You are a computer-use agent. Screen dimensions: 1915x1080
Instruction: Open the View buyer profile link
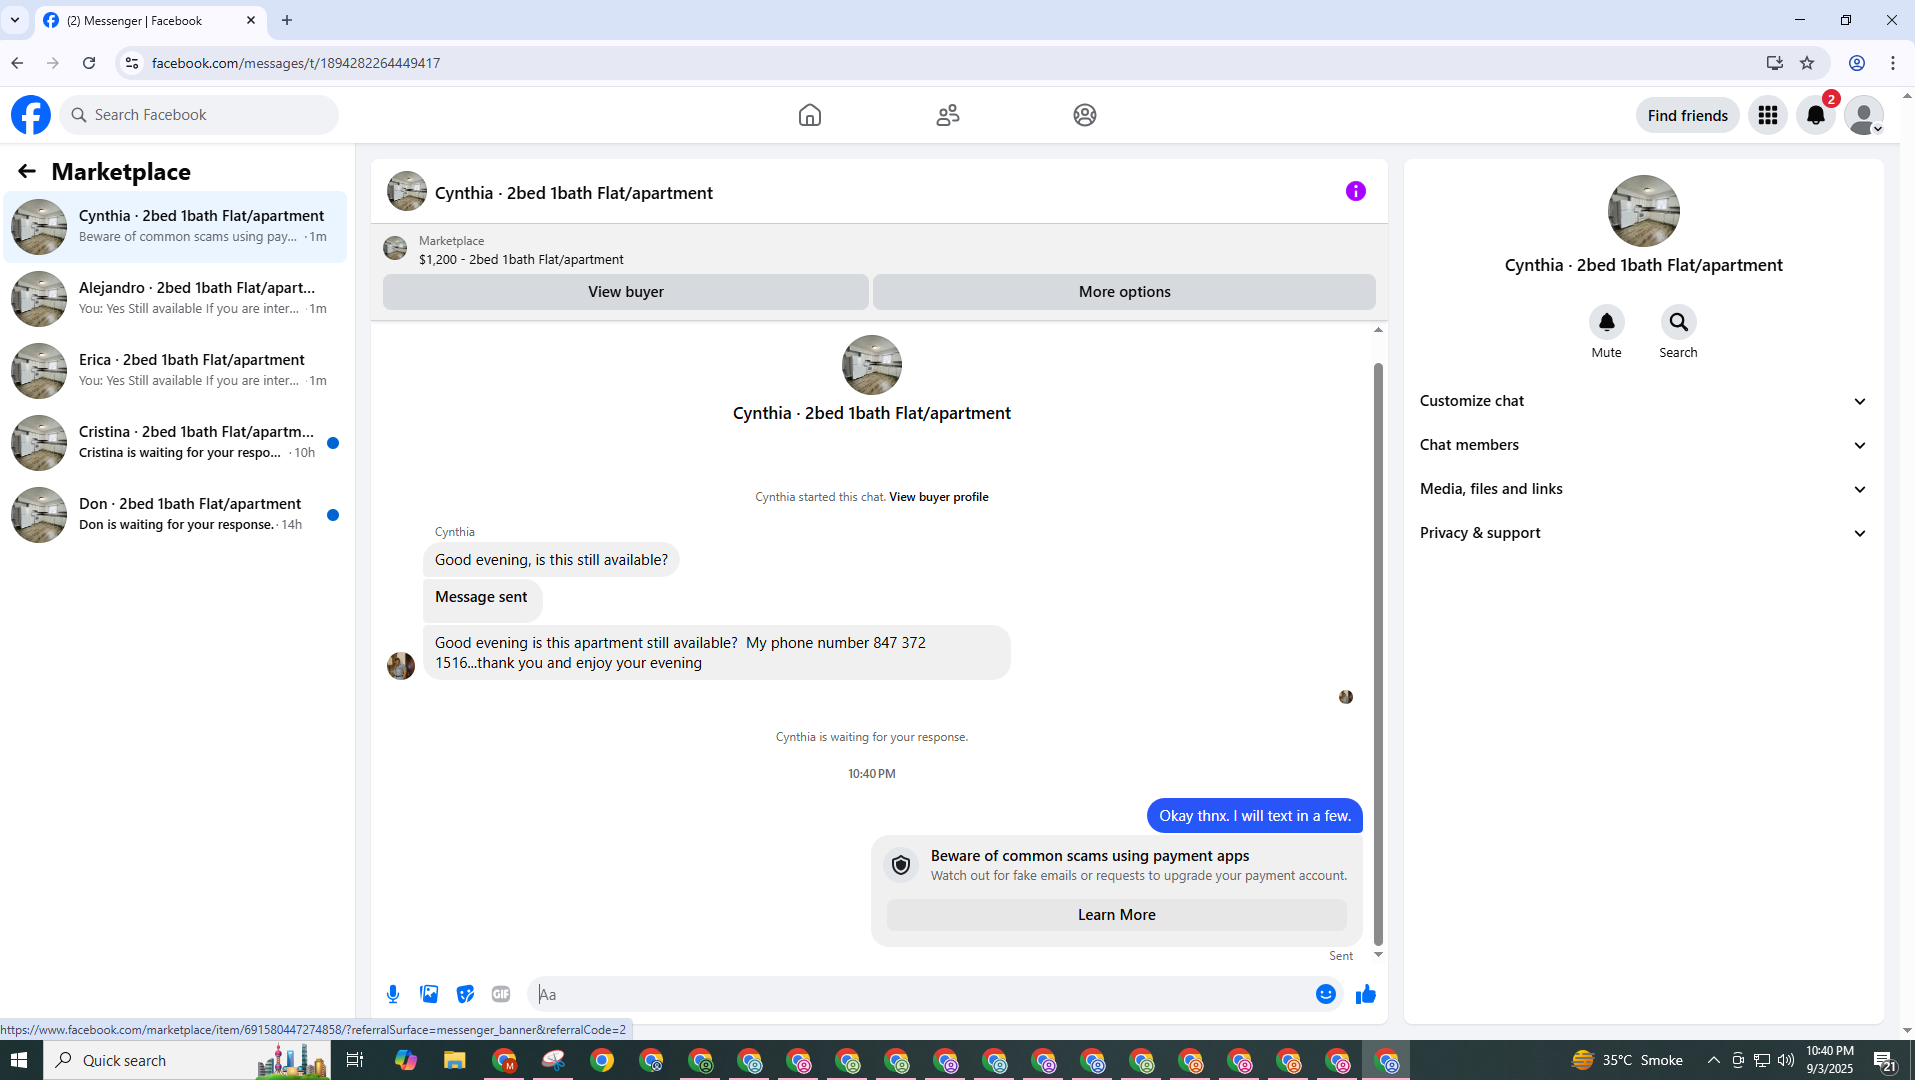[x=939, y=497]
